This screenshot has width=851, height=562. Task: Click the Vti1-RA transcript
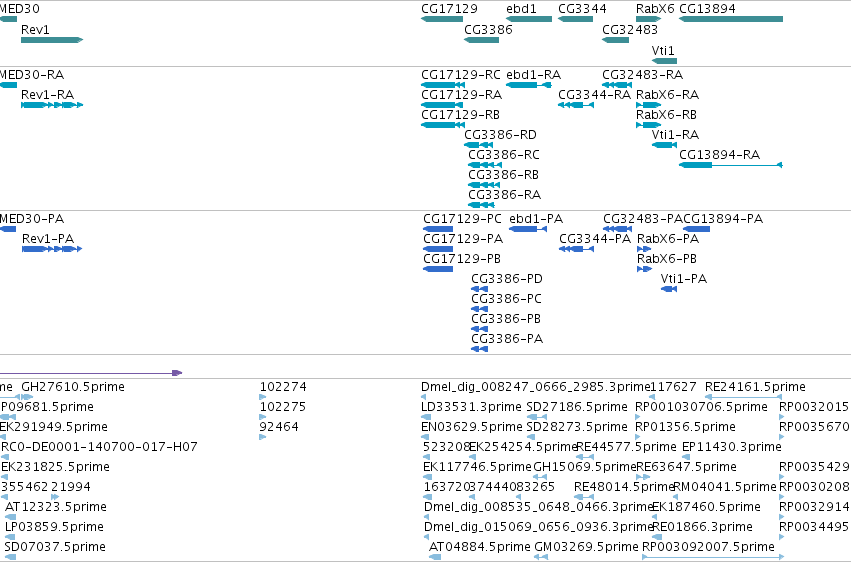pyautogui.click(x=664, y=145)
